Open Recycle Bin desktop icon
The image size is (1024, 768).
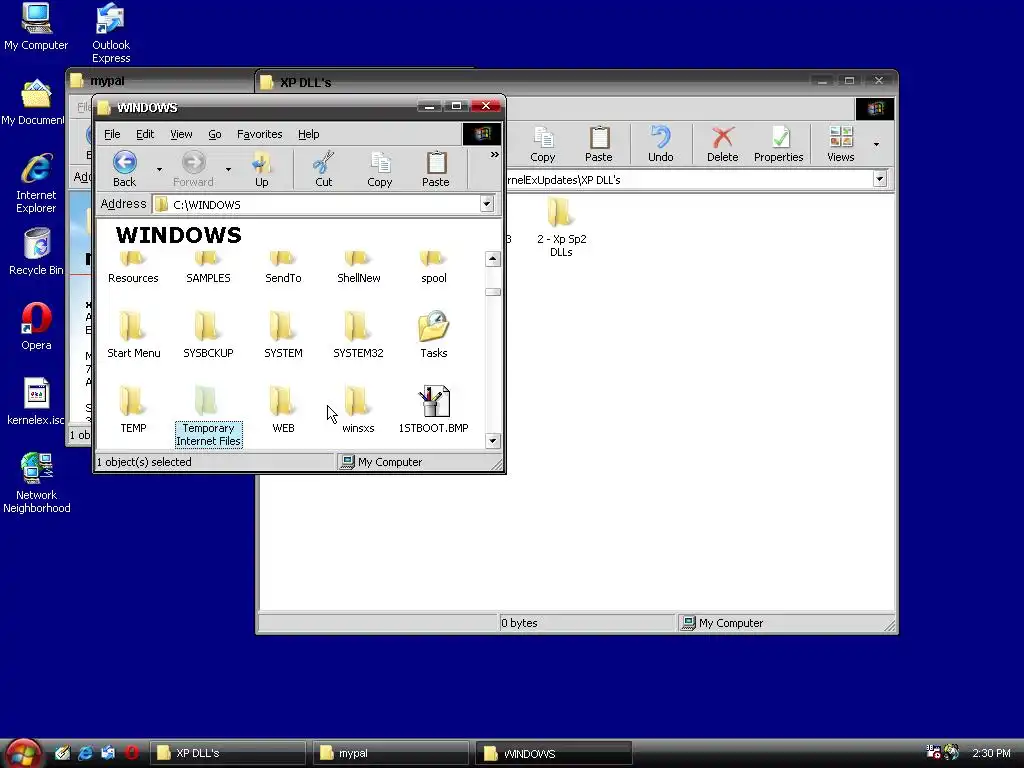tap(37, 252)
